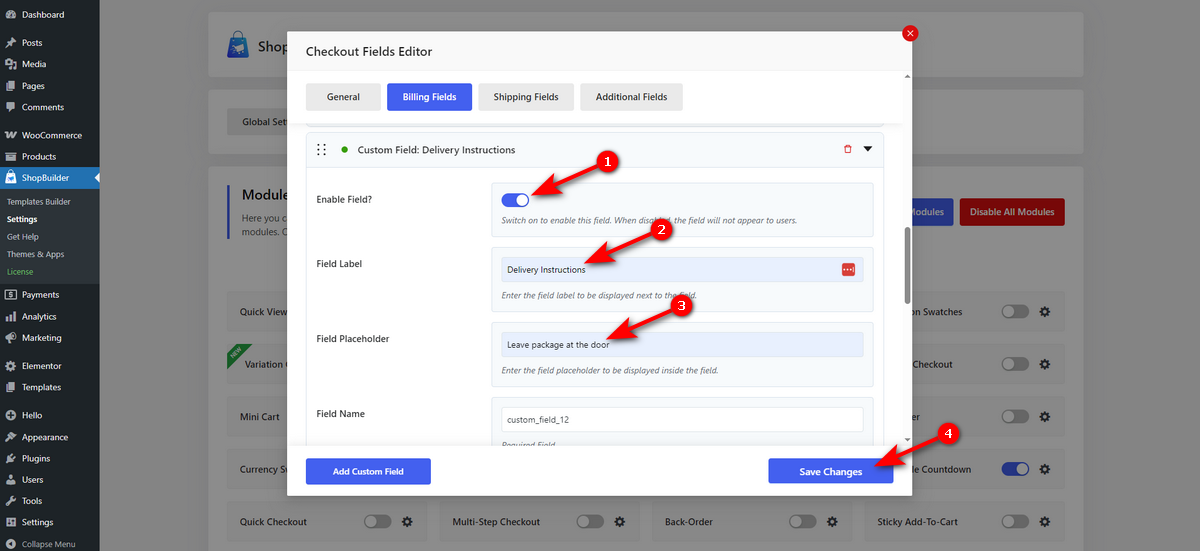Switch to the Billing Fields tab
Screen dimensions: 1200x551
click(x=429, y=97)
